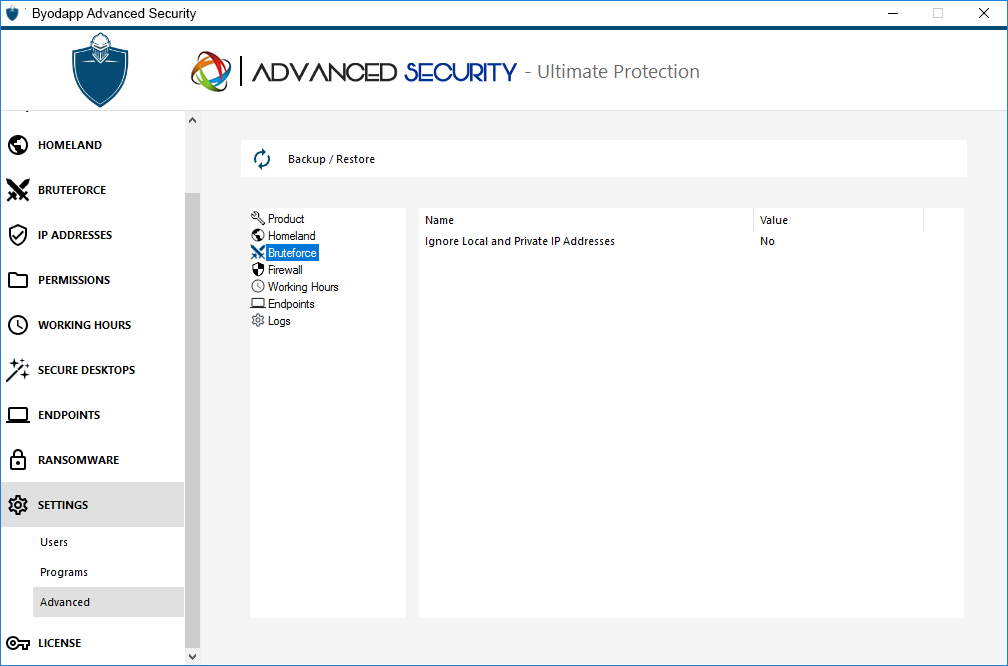The width and height of the screenshot is (1008, 666).
Task: Click the 'No' value cell
Action: click(767, 241)
